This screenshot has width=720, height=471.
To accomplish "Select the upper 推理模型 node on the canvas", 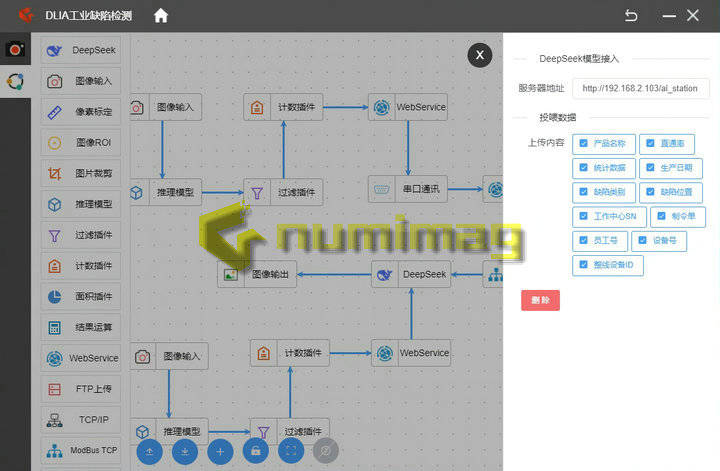I will click(166, 192).
